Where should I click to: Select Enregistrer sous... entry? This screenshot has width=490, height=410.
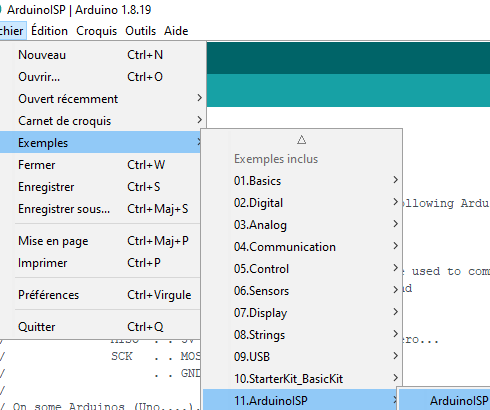(101, 209)
